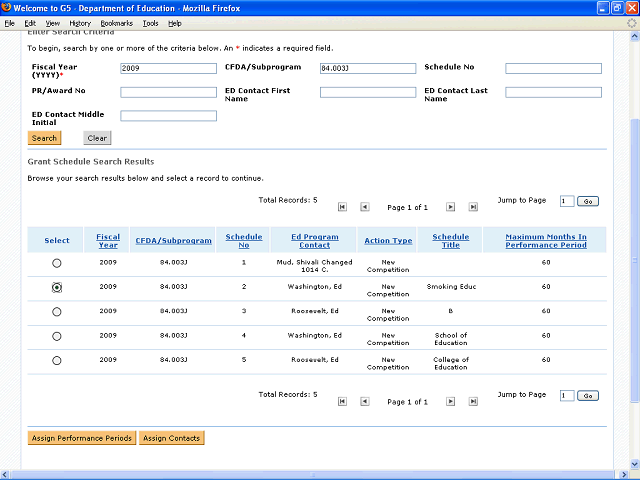
Task: Sort results by Schedule Title header
Action: 450,240
